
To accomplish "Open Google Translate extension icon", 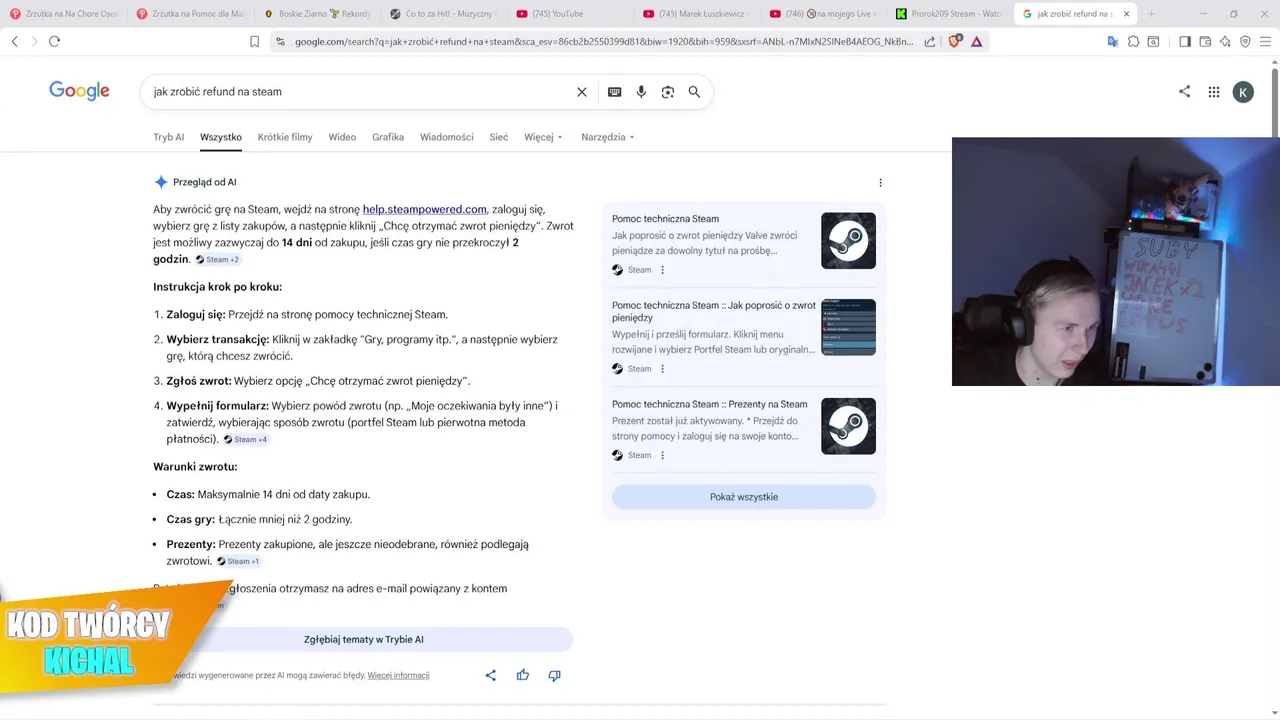I will coord(1112,41).
